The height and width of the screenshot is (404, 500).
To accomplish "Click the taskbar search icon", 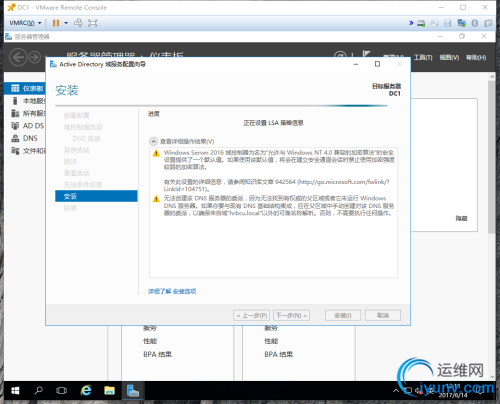I will pos(39,390).
